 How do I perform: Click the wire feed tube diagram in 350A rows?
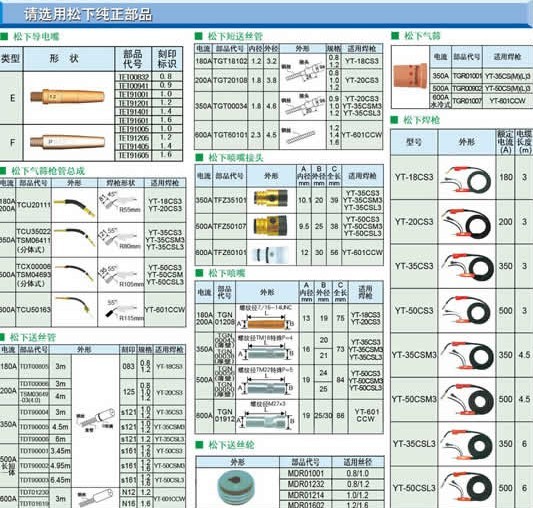click(95, 420)
